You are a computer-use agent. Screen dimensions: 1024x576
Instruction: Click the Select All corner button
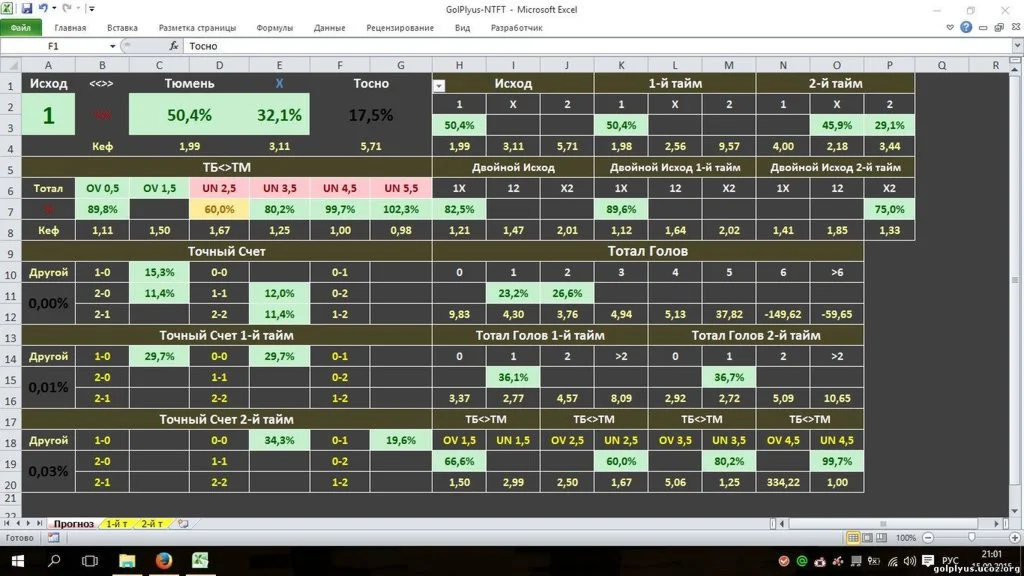pos(11,65)
